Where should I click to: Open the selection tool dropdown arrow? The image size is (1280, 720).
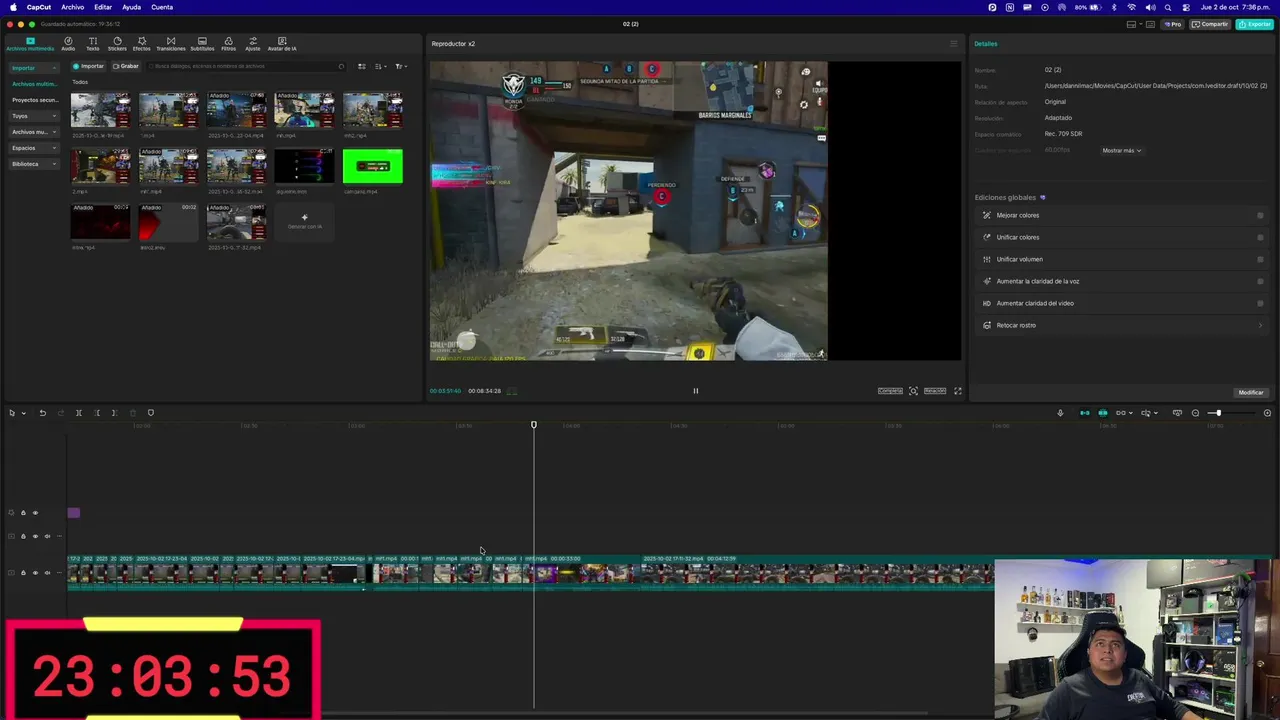[23, 413]
